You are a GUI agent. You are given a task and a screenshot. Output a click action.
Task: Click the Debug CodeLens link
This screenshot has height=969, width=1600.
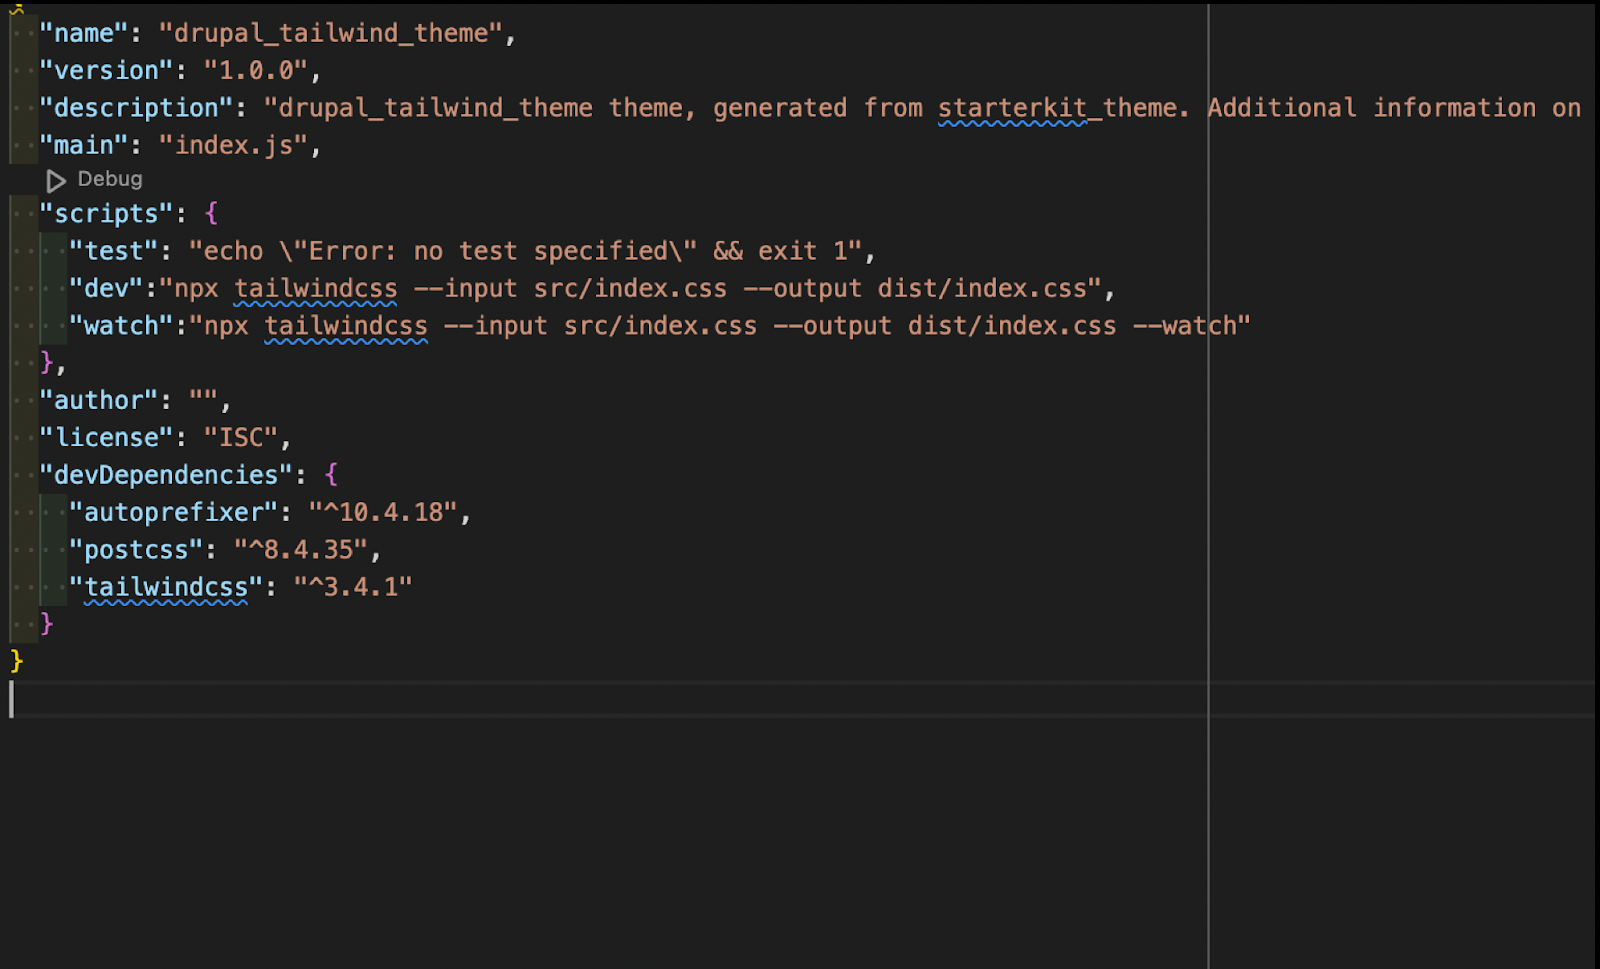(x=110, y=179)
